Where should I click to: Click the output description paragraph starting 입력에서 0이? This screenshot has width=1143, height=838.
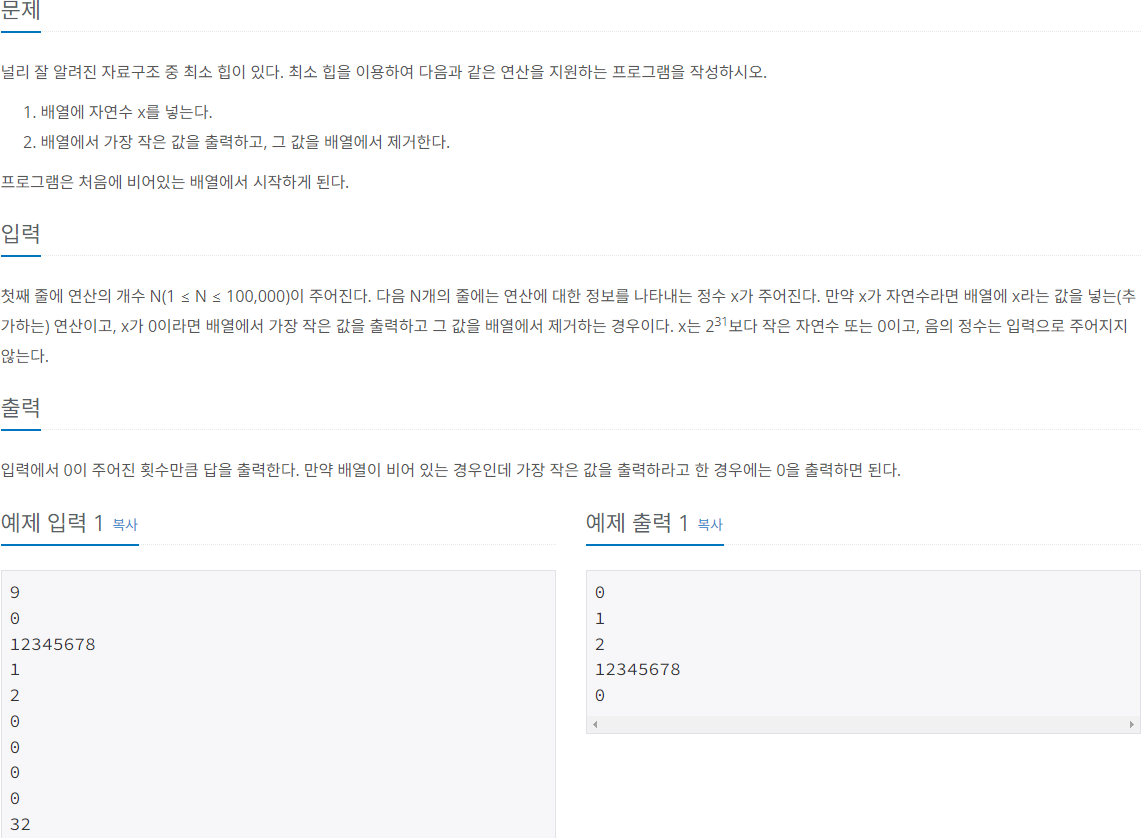(x=450, y=470)
